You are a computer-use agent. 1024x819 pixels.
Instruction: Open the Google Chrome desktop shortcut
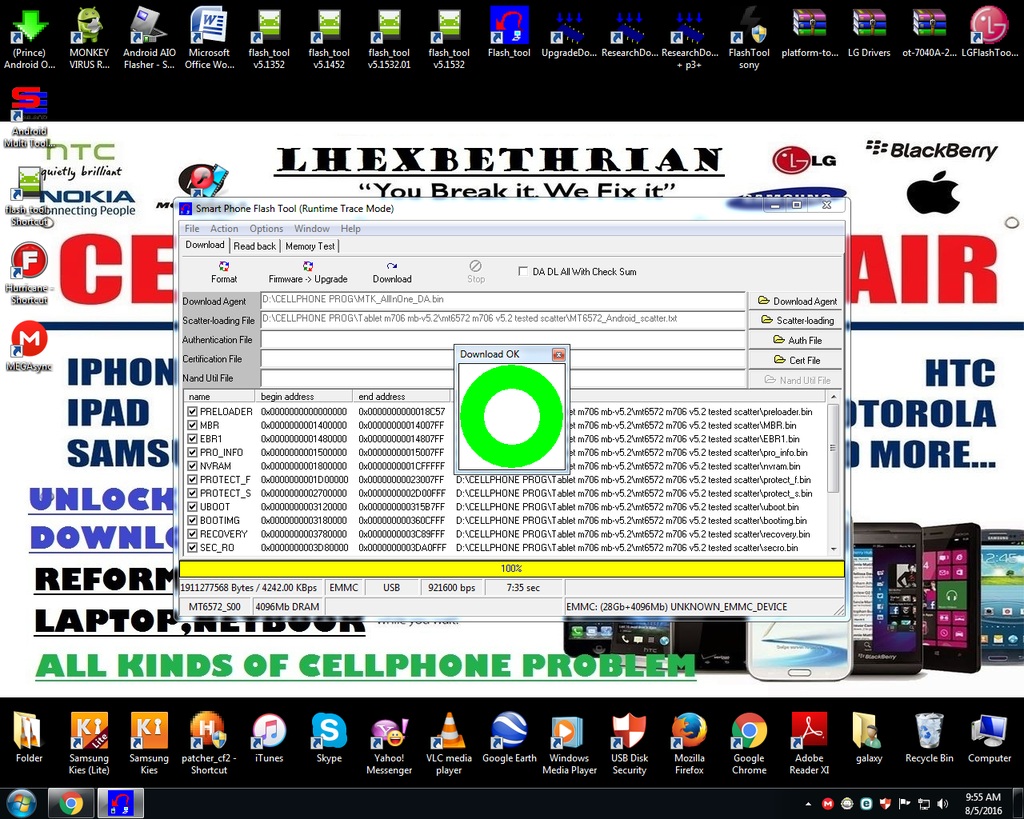(x=749, y=733)
